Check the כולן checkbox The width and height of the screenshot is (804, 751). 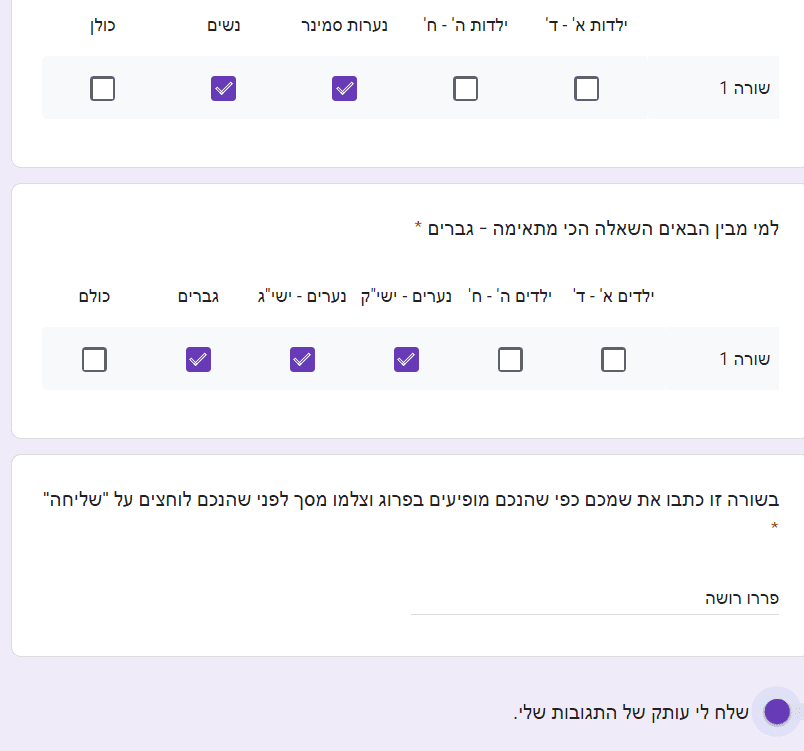point(102,89)
